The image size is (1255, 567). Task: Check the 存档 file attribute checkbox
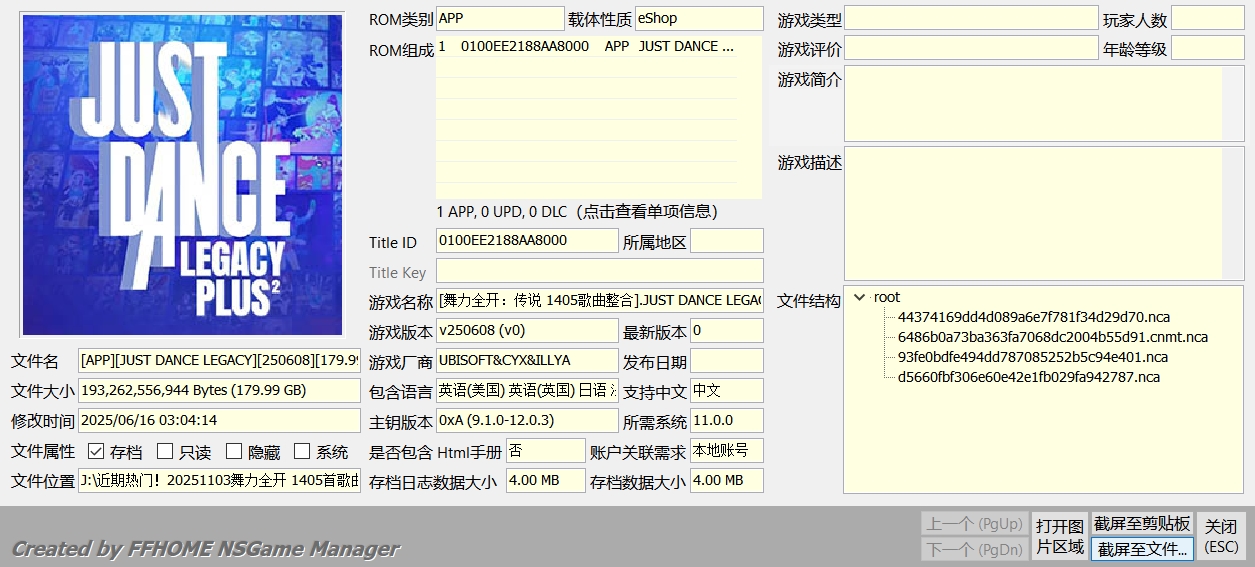tap(96, 452)
